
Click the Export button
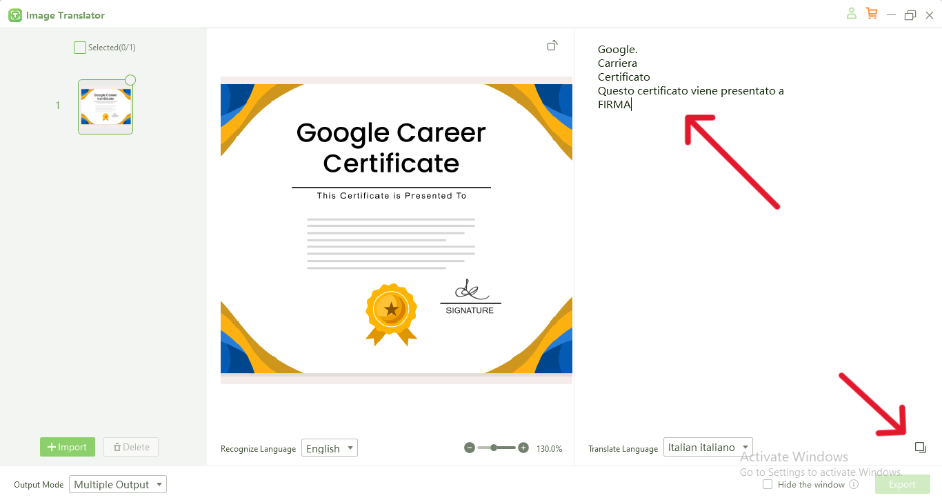pyautogui.click(x=901, y=484)
